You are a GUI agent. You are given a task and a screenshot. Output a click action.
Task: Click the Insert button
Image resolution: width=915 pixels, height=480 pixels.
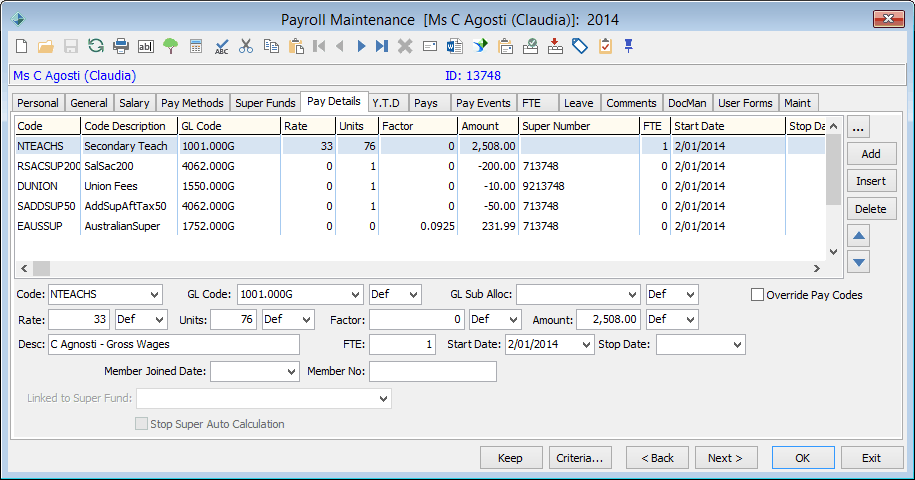click(x=871, y=181)
